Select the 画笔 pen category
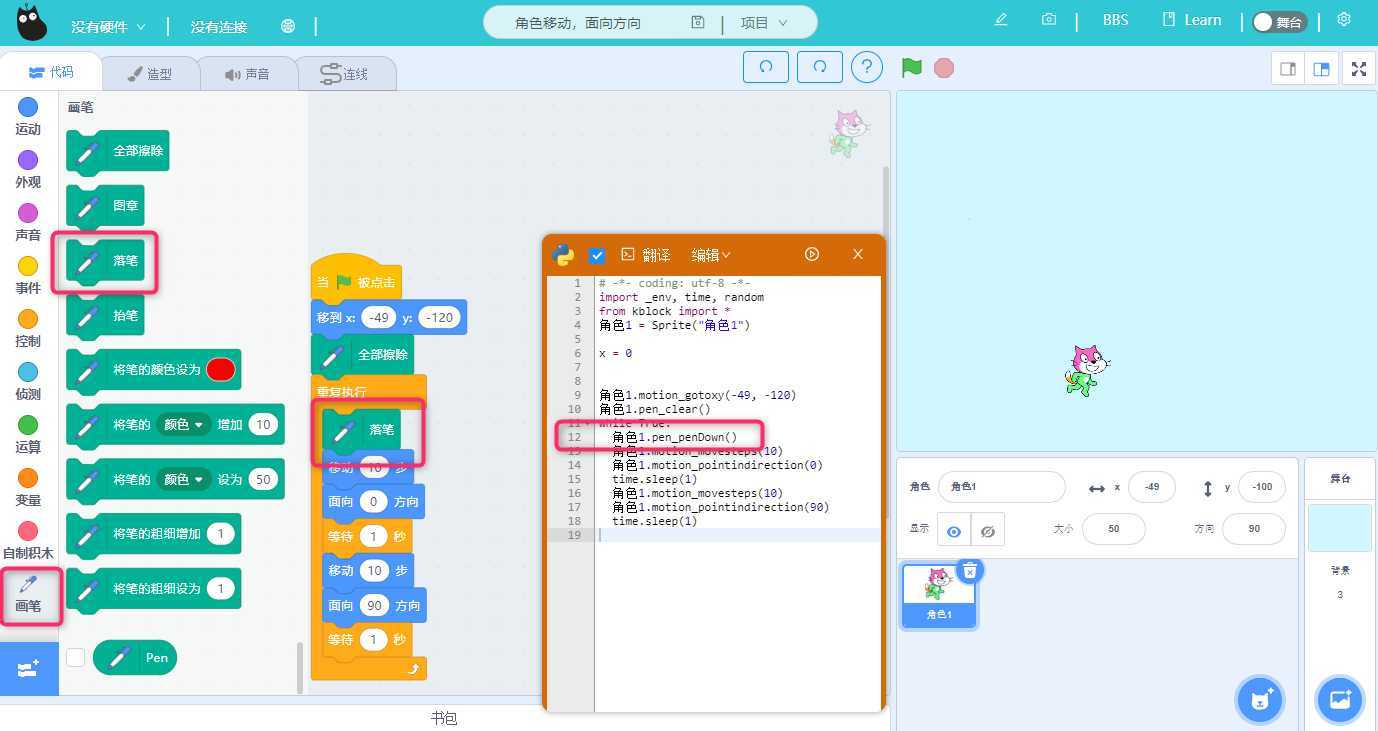Viewport: 1378px width, 731px height. click(x=28, y=594)
